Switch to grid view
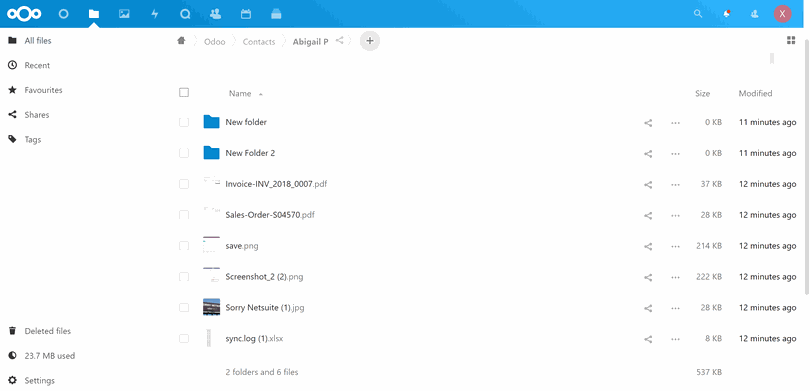The image size is (810, 391). [791, 40]
